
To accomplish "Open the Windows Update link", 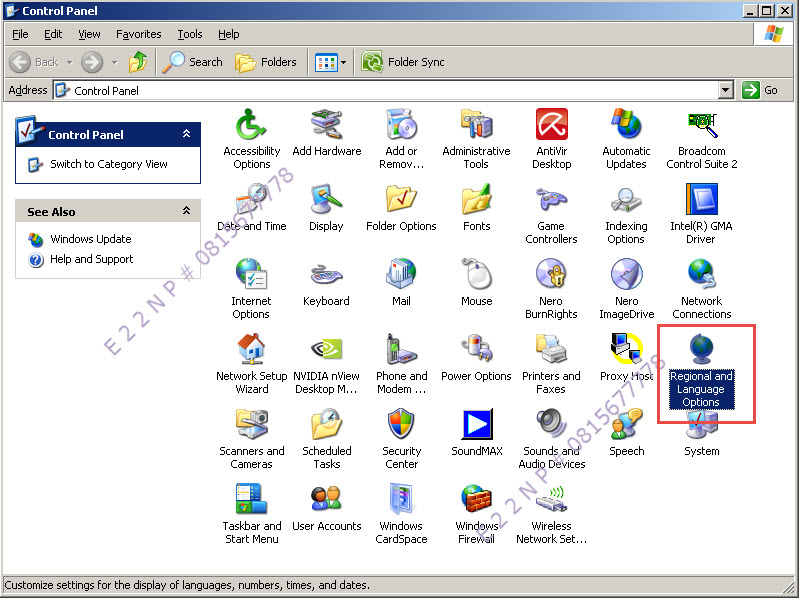I will pos(91,239).
